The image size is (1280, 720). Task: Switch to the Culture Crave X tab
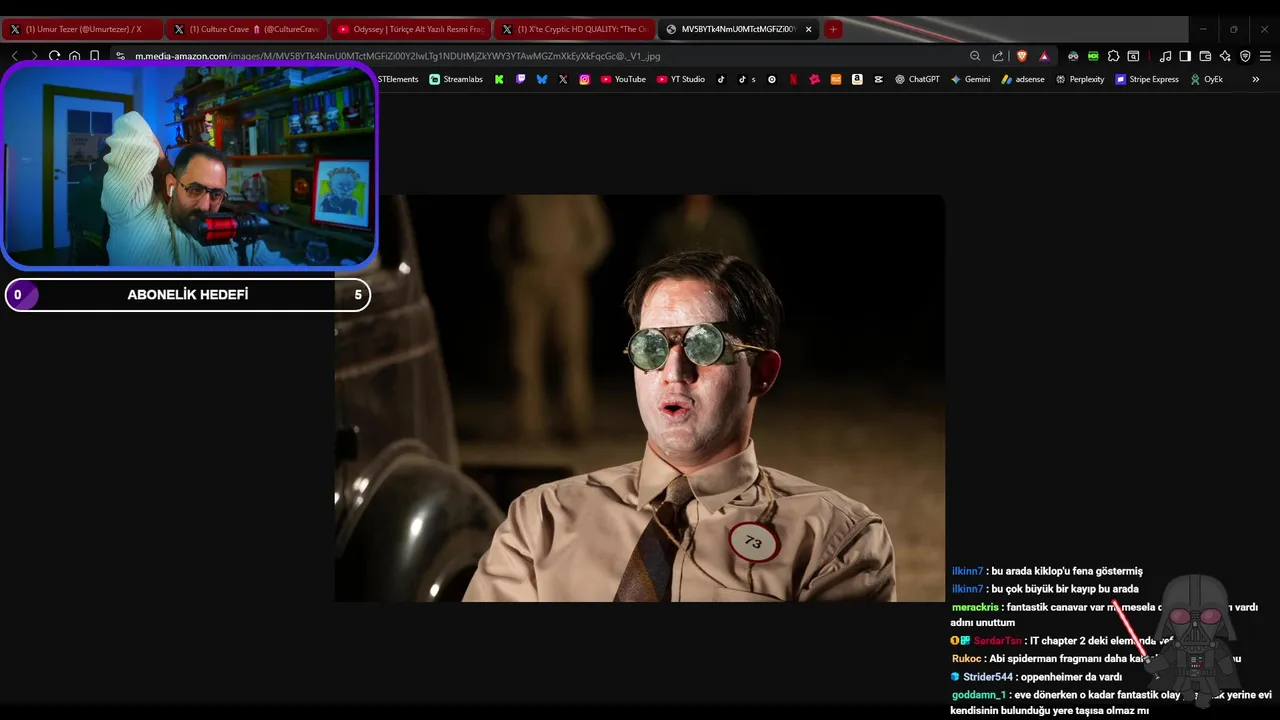(246, 29)
